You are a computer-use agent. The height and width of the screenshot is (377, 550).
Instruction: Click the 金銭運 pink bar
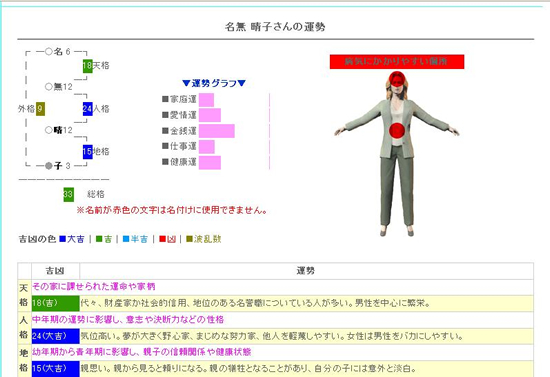click(x=217, y=131)
